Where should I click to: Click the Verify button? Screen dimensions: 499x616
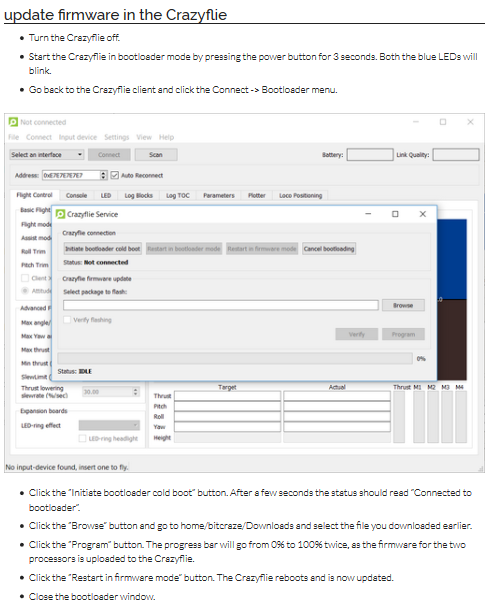coord(356,334)
